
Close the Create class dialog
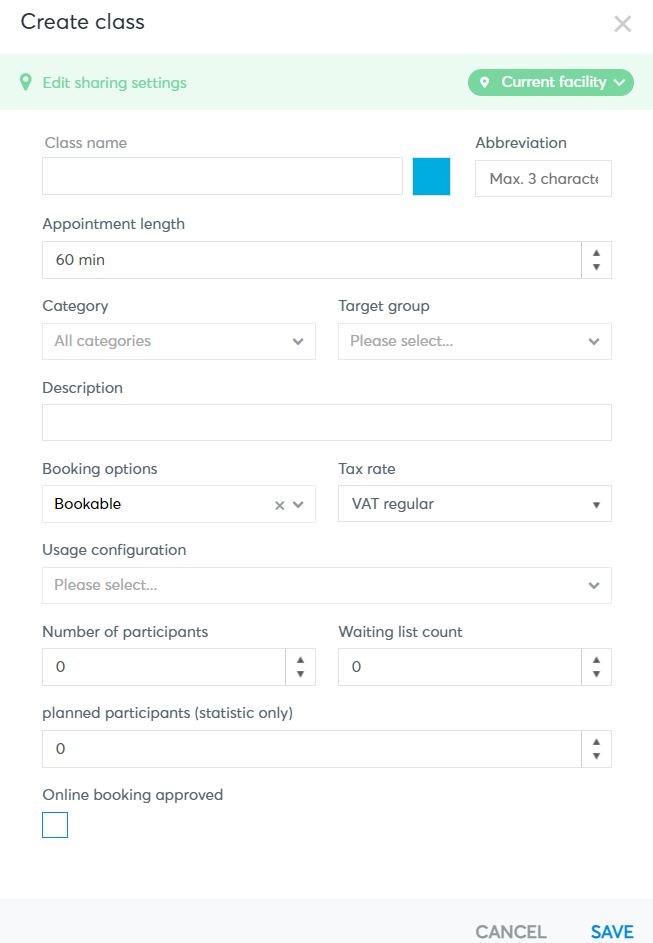point(622,23)
